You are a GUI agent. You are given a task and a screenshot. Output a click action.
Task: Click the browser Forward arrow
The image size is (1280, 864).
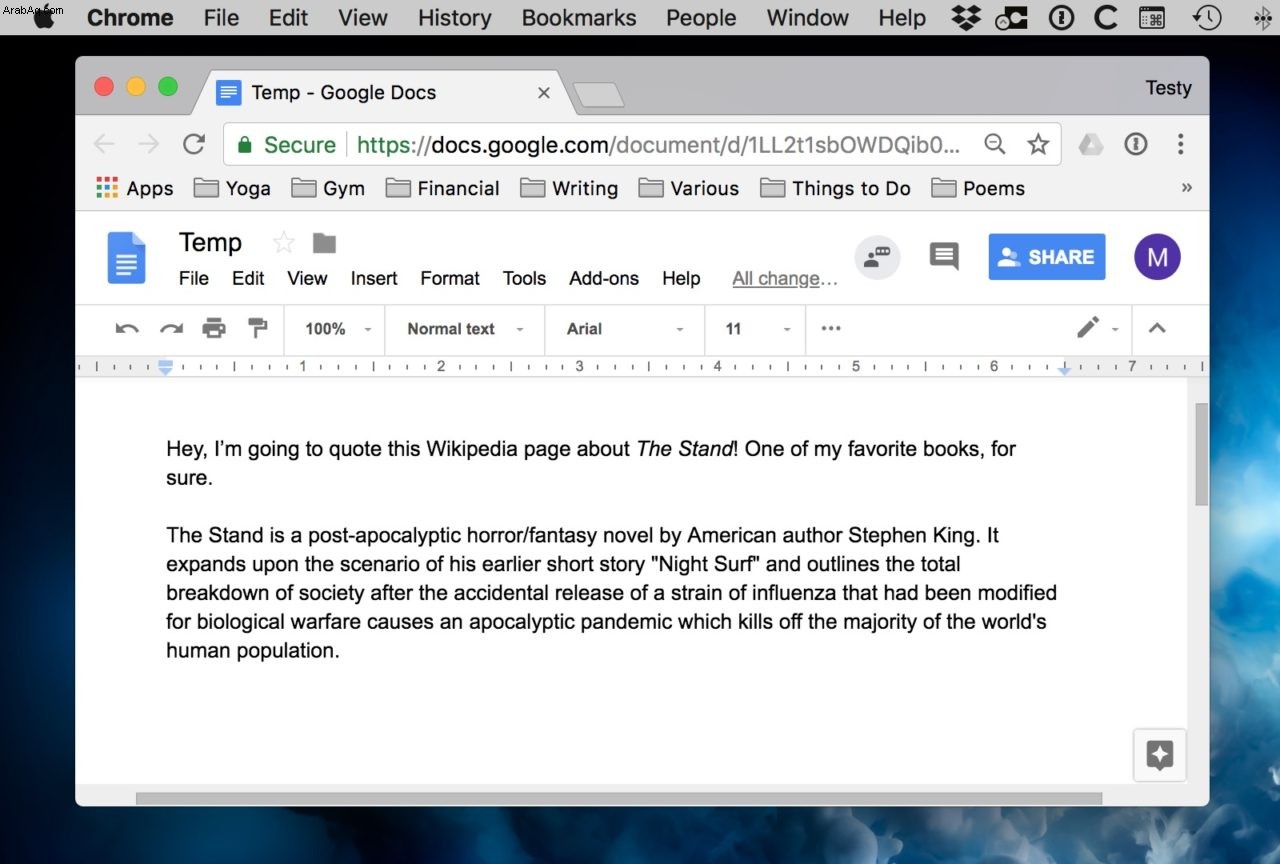tap(149, 144)
